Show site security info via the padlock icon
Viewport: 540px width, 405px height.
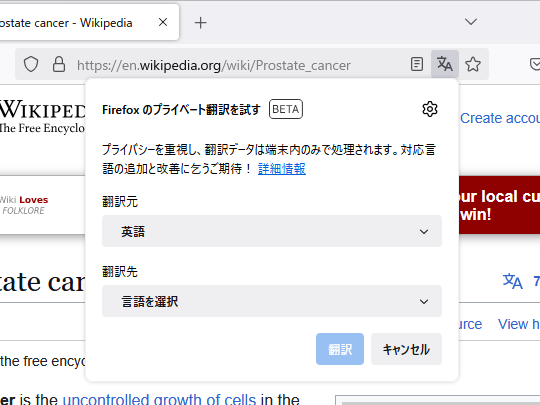coord(59,64)
